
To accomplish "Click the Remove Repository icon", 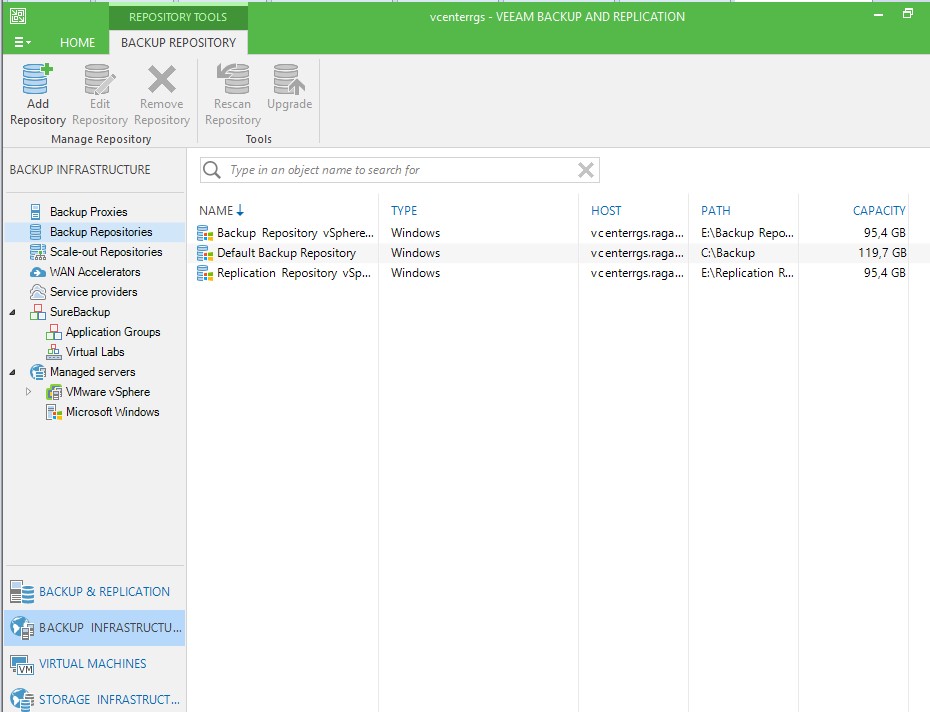I will point(161,90).
